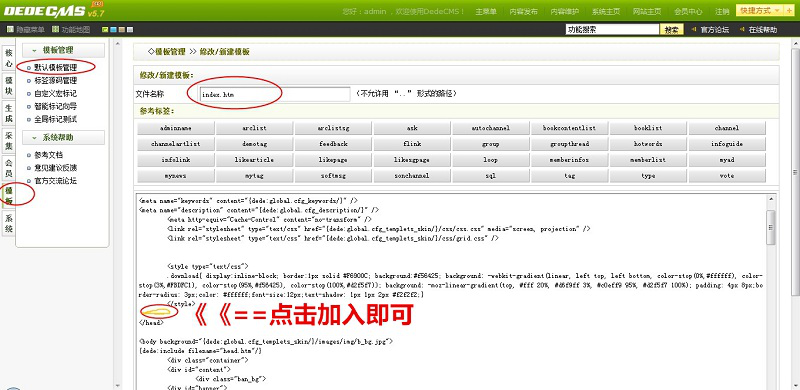Open 官方论坛 official forum link
Screen dimensions: 800x390
tap(714, 30)
